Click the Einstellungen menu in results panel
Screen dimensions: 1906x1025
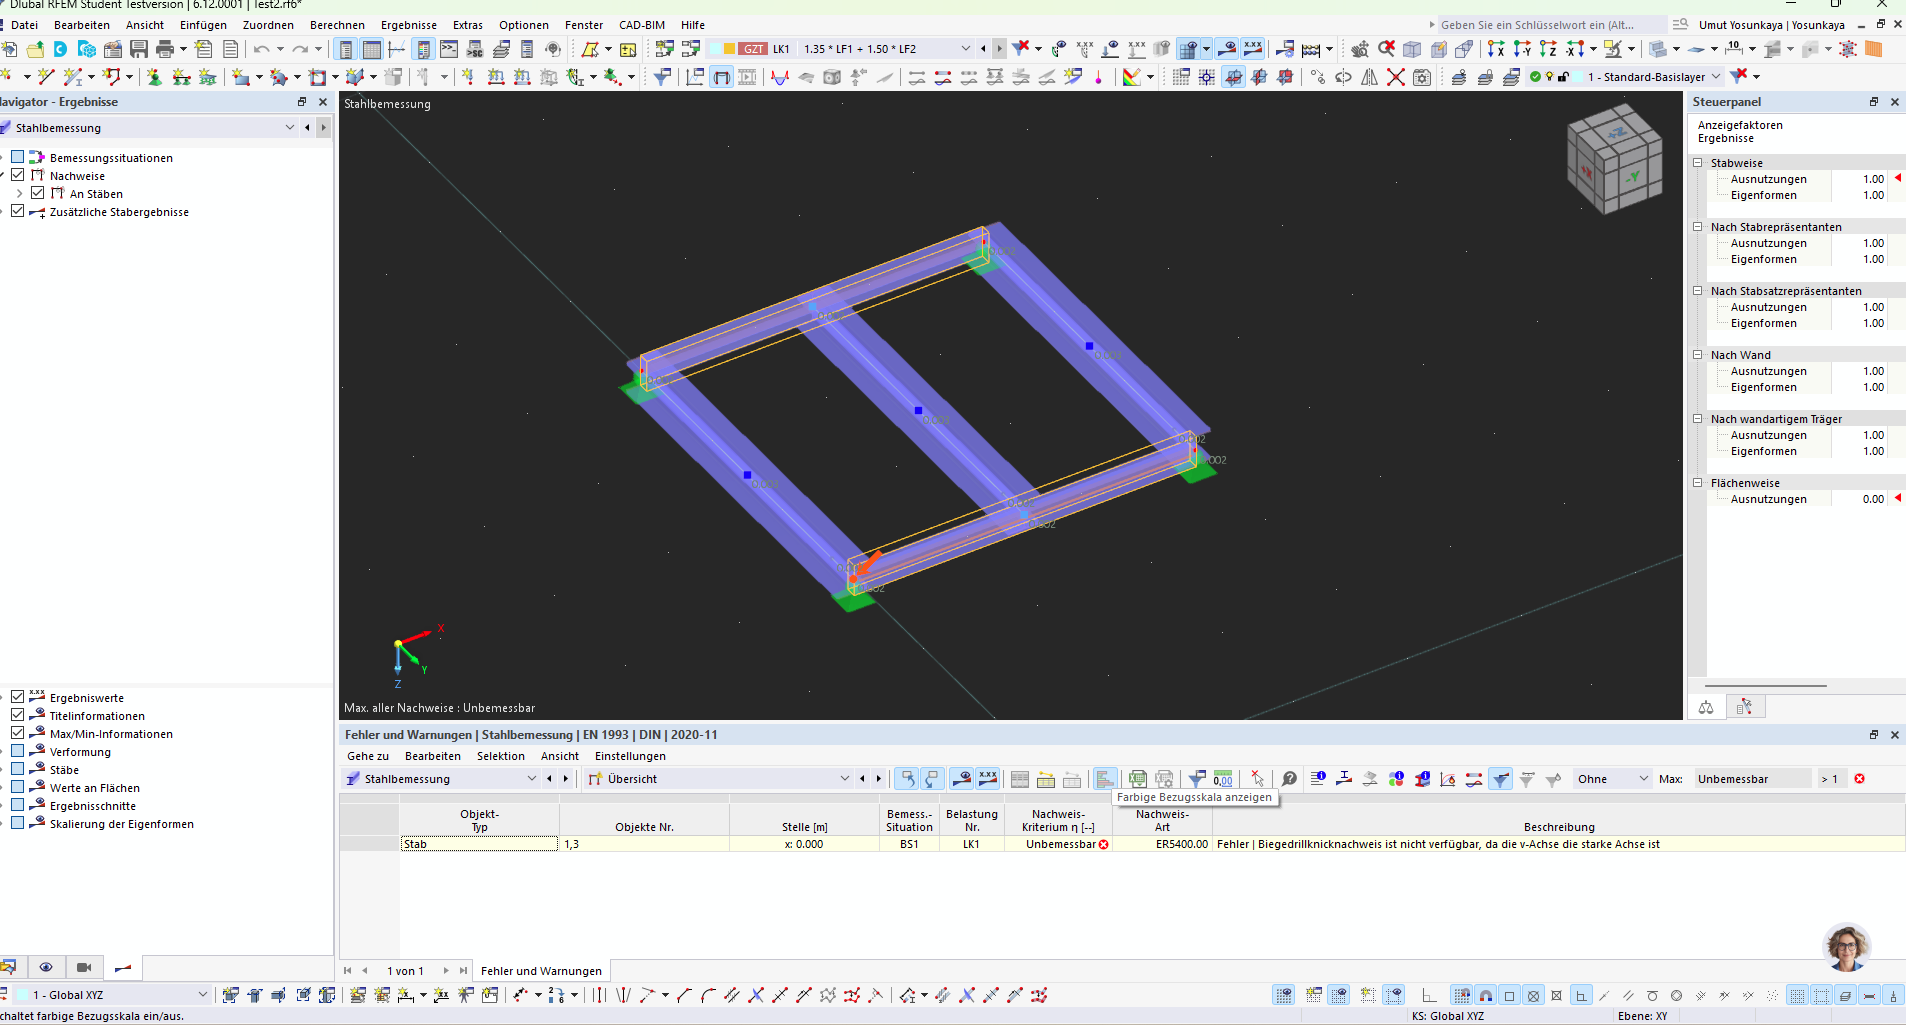(630, 756)
